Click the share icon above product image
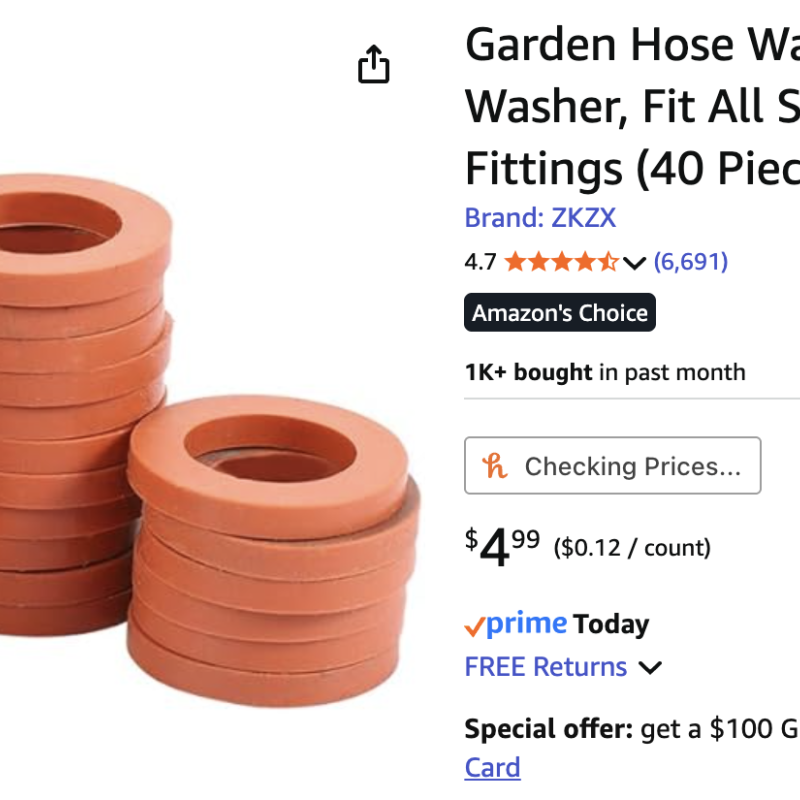The width and height of the screenshot is (800, 800). coord(373,64)
